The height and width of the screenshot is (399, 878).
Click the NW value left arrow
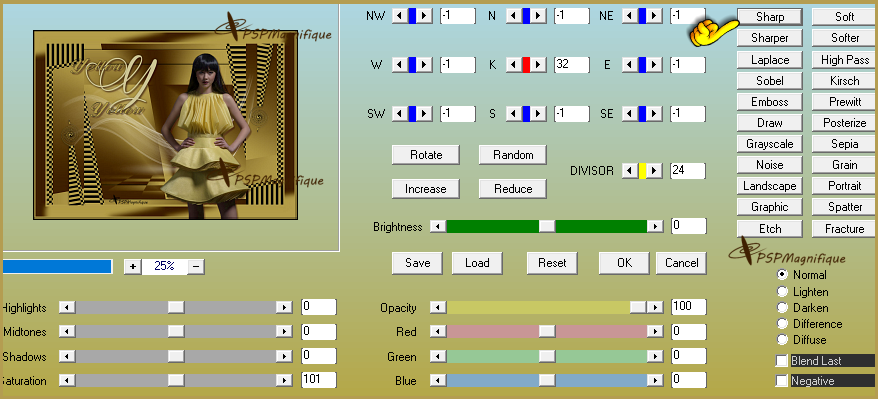400,16
